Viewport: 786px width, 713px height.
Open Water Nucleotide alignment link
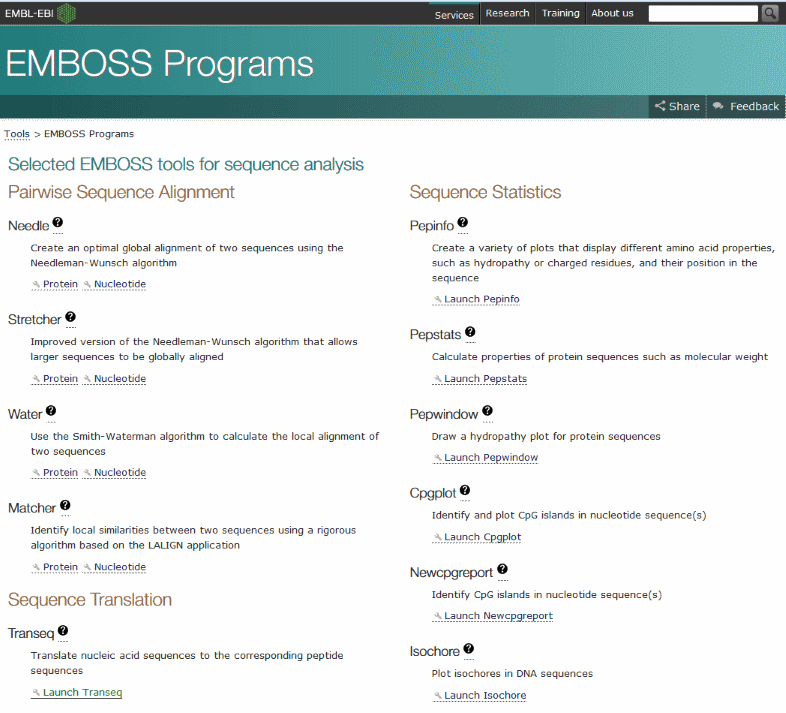click(x=120, y=473)
